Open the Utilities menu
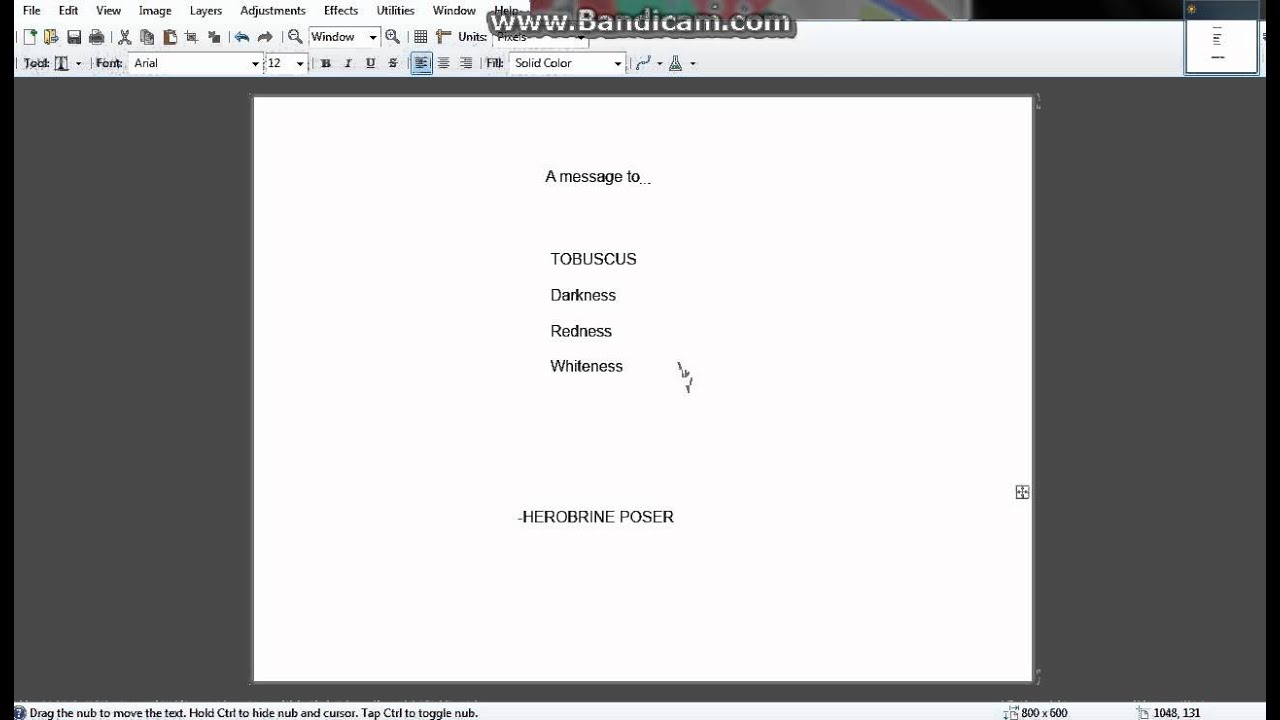Image resolution: width=1280 pixels, height=720 pixels. click(396, 11)
